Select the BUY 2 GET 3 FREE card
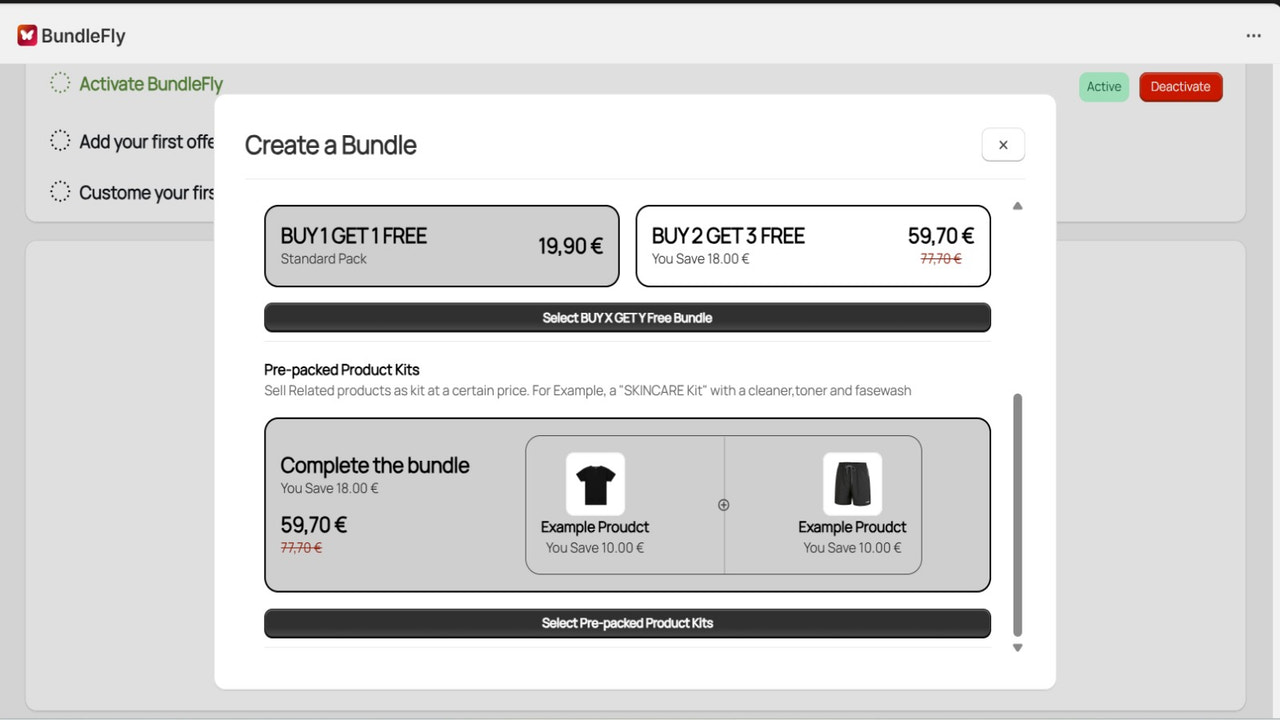Image resolution: width=1280 pixels, height=720 pixels. pyautogui.click(x=813, y=246)
